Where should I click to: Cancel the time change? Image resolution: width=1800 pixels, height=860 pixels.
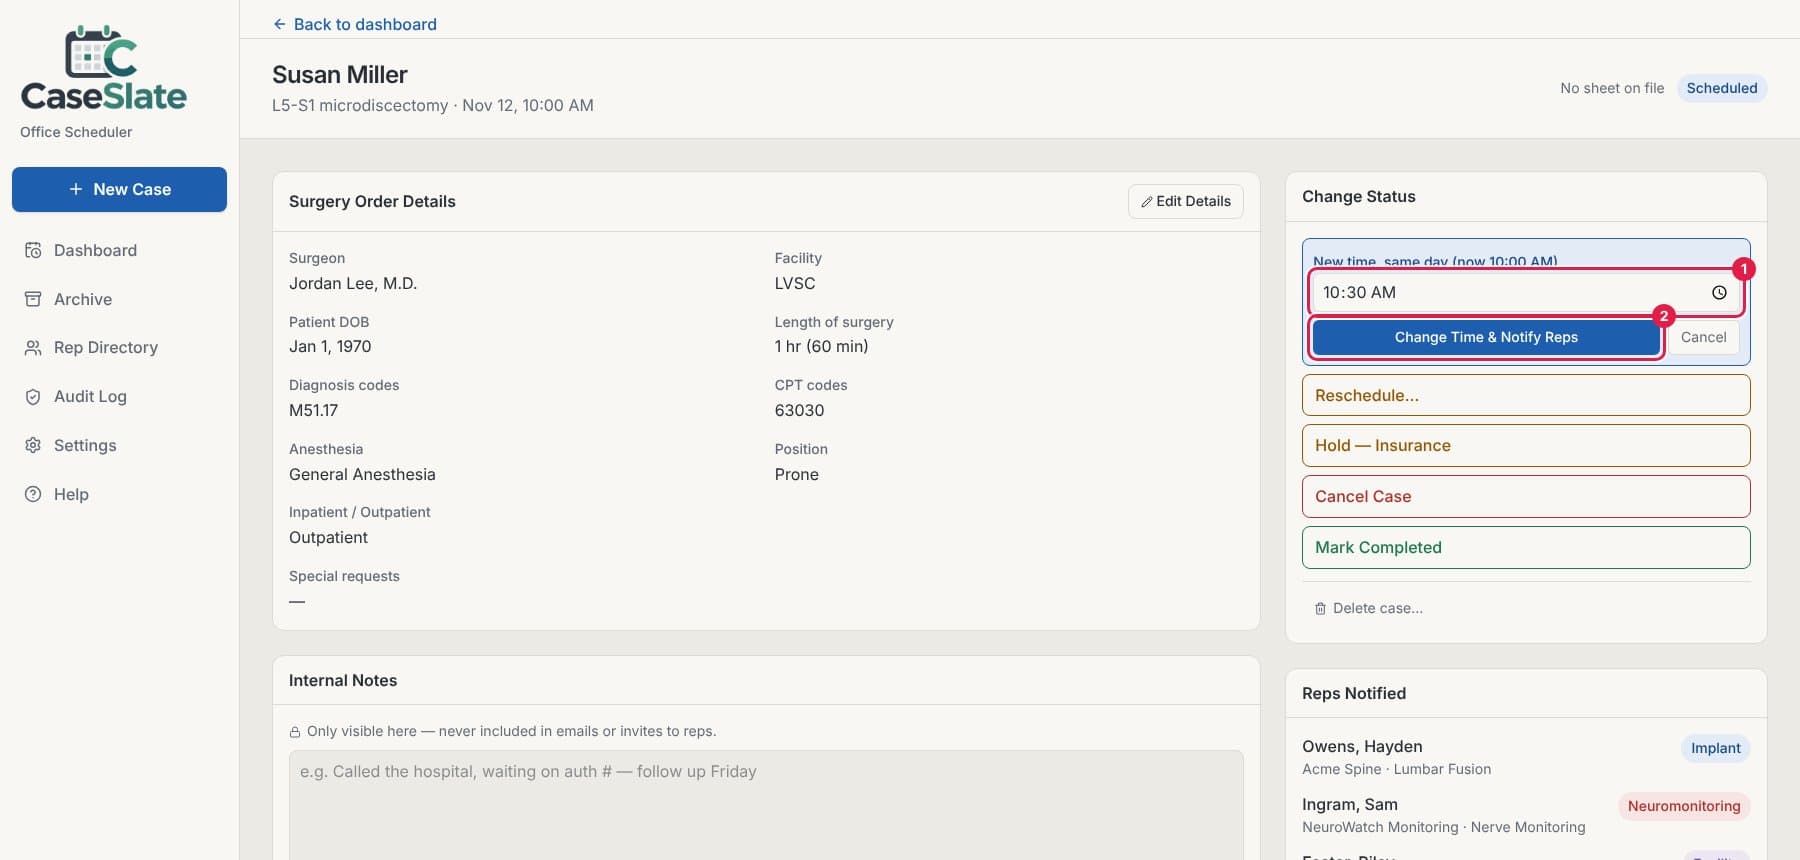(1703, 337)
